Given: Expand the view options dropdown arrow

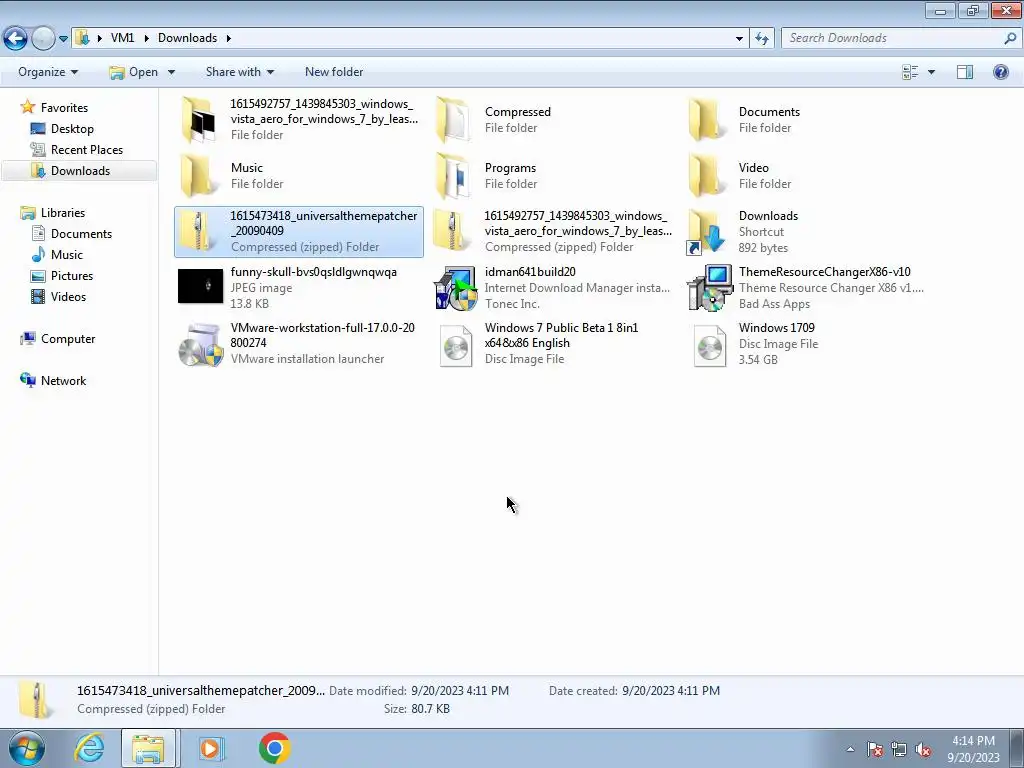Looking at the screenshot, I should tap(931, 72).
